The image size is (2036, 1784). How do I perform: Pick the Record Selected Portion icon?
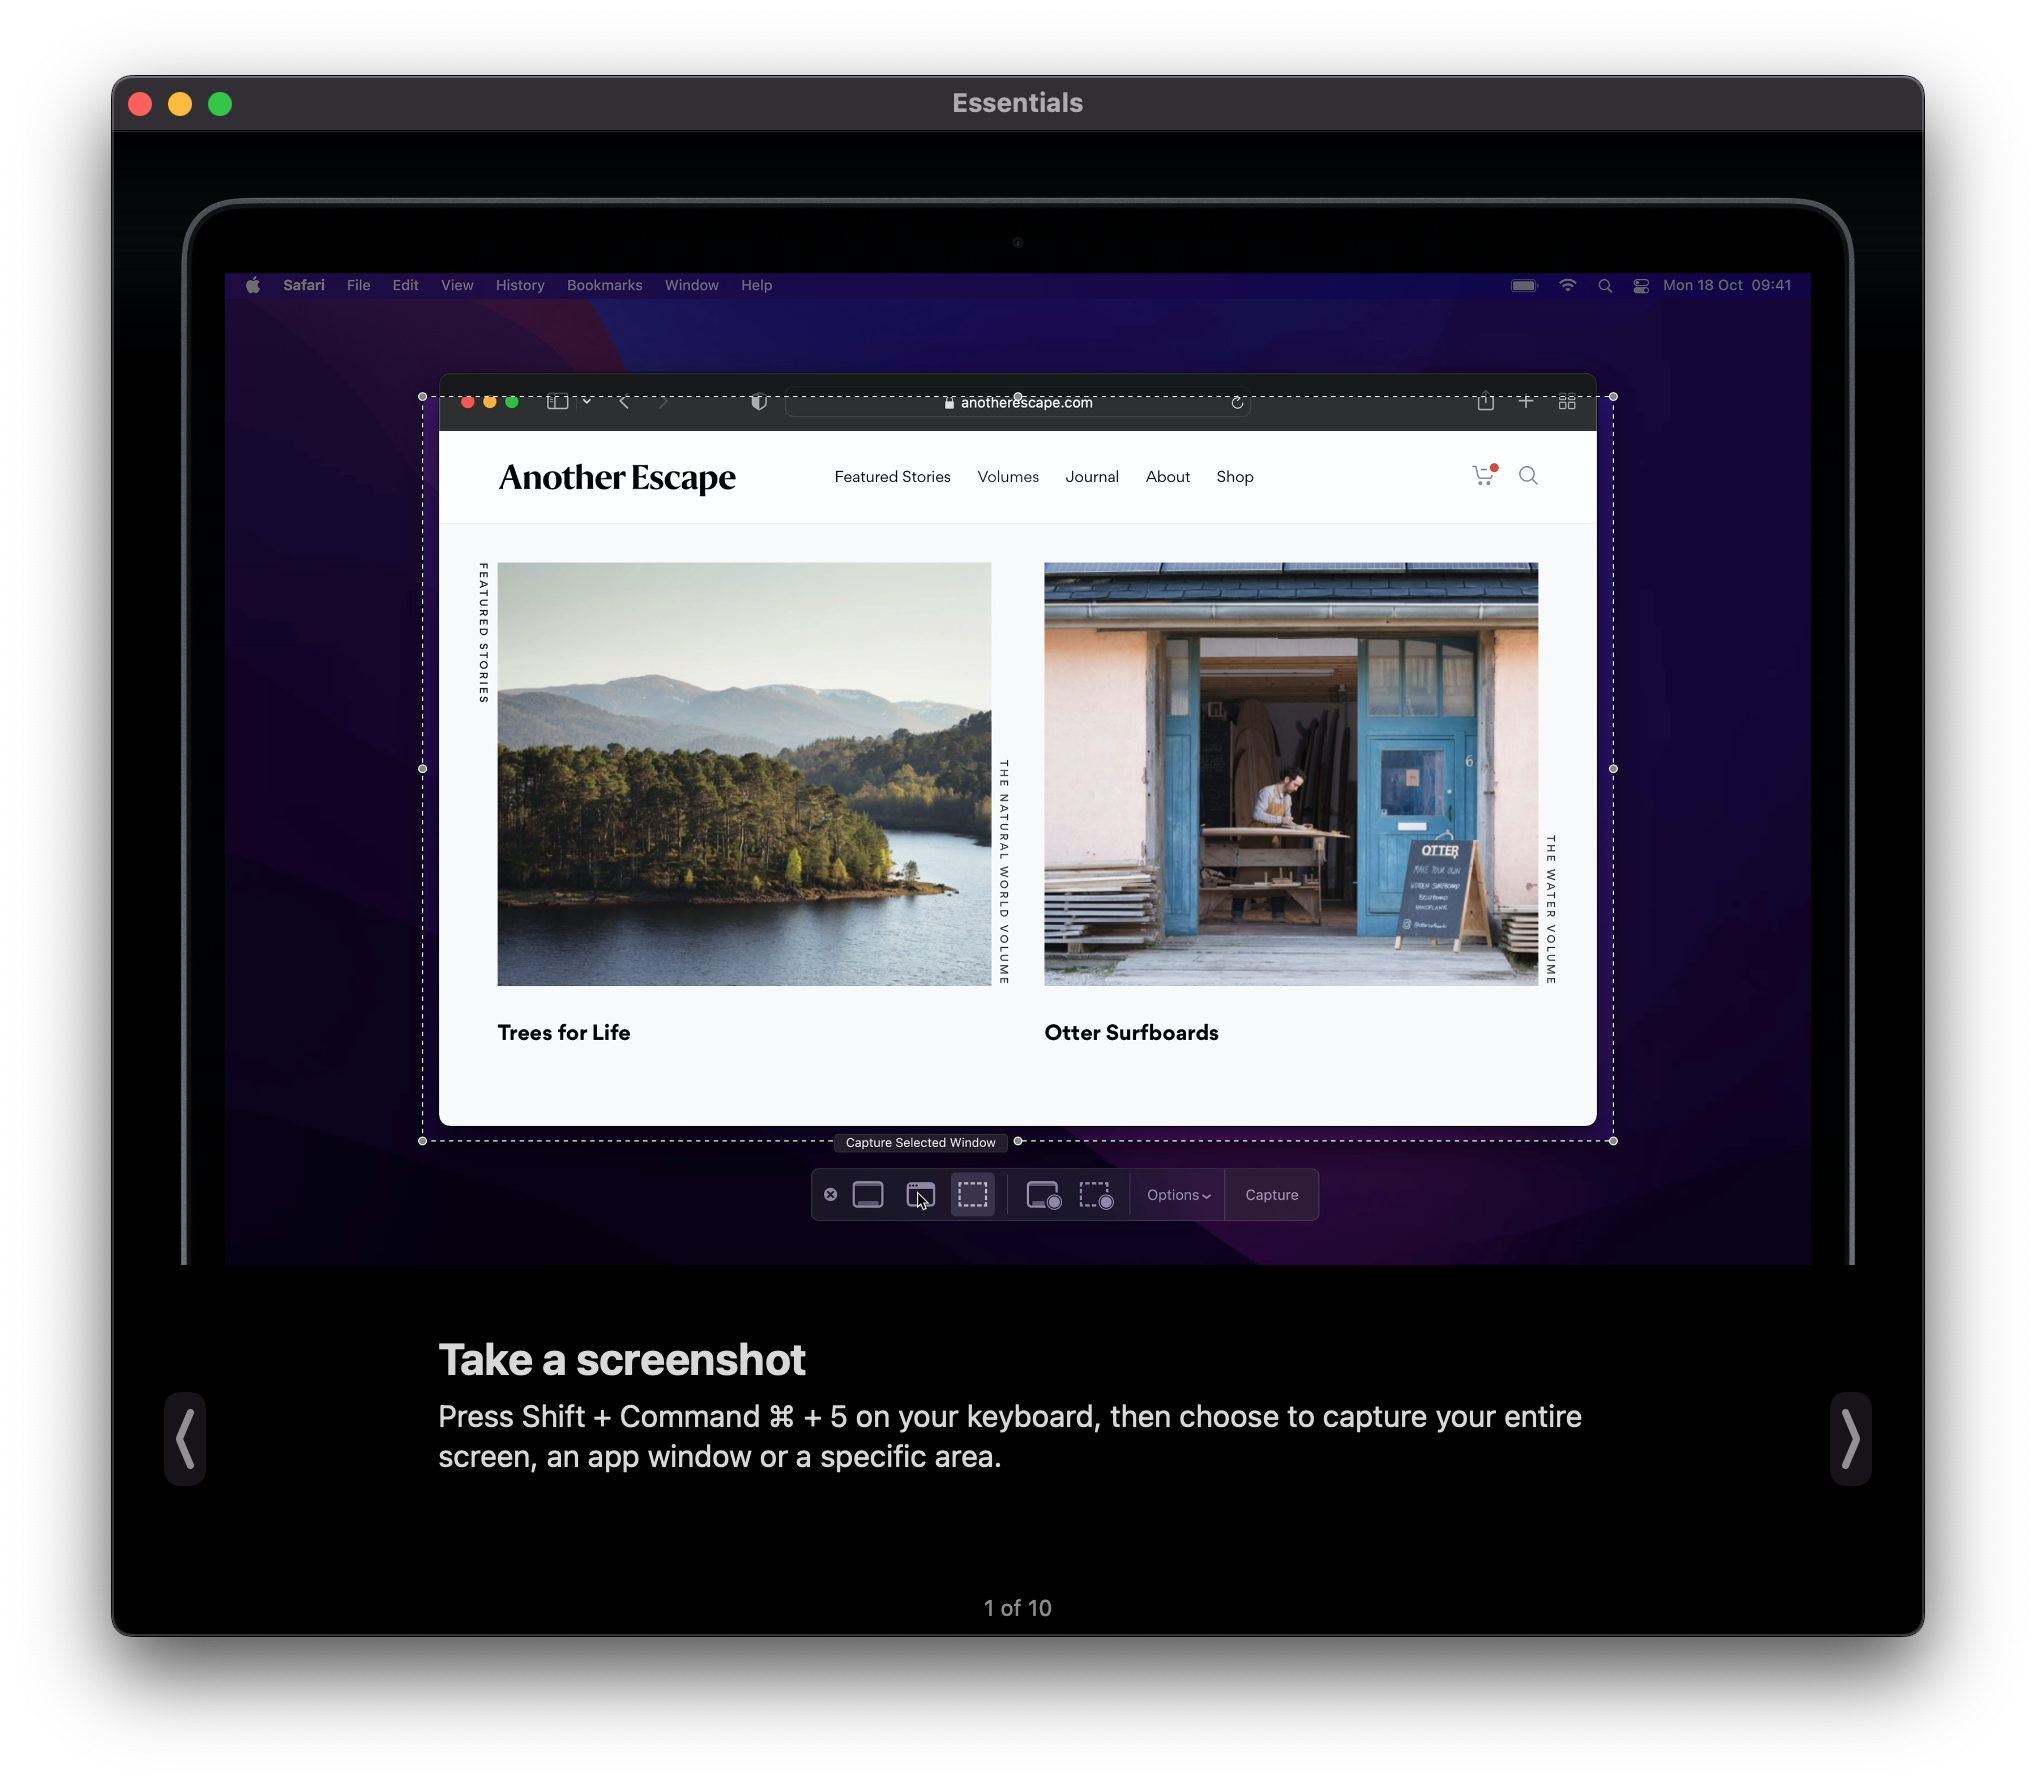[x=1096, y=1195]
